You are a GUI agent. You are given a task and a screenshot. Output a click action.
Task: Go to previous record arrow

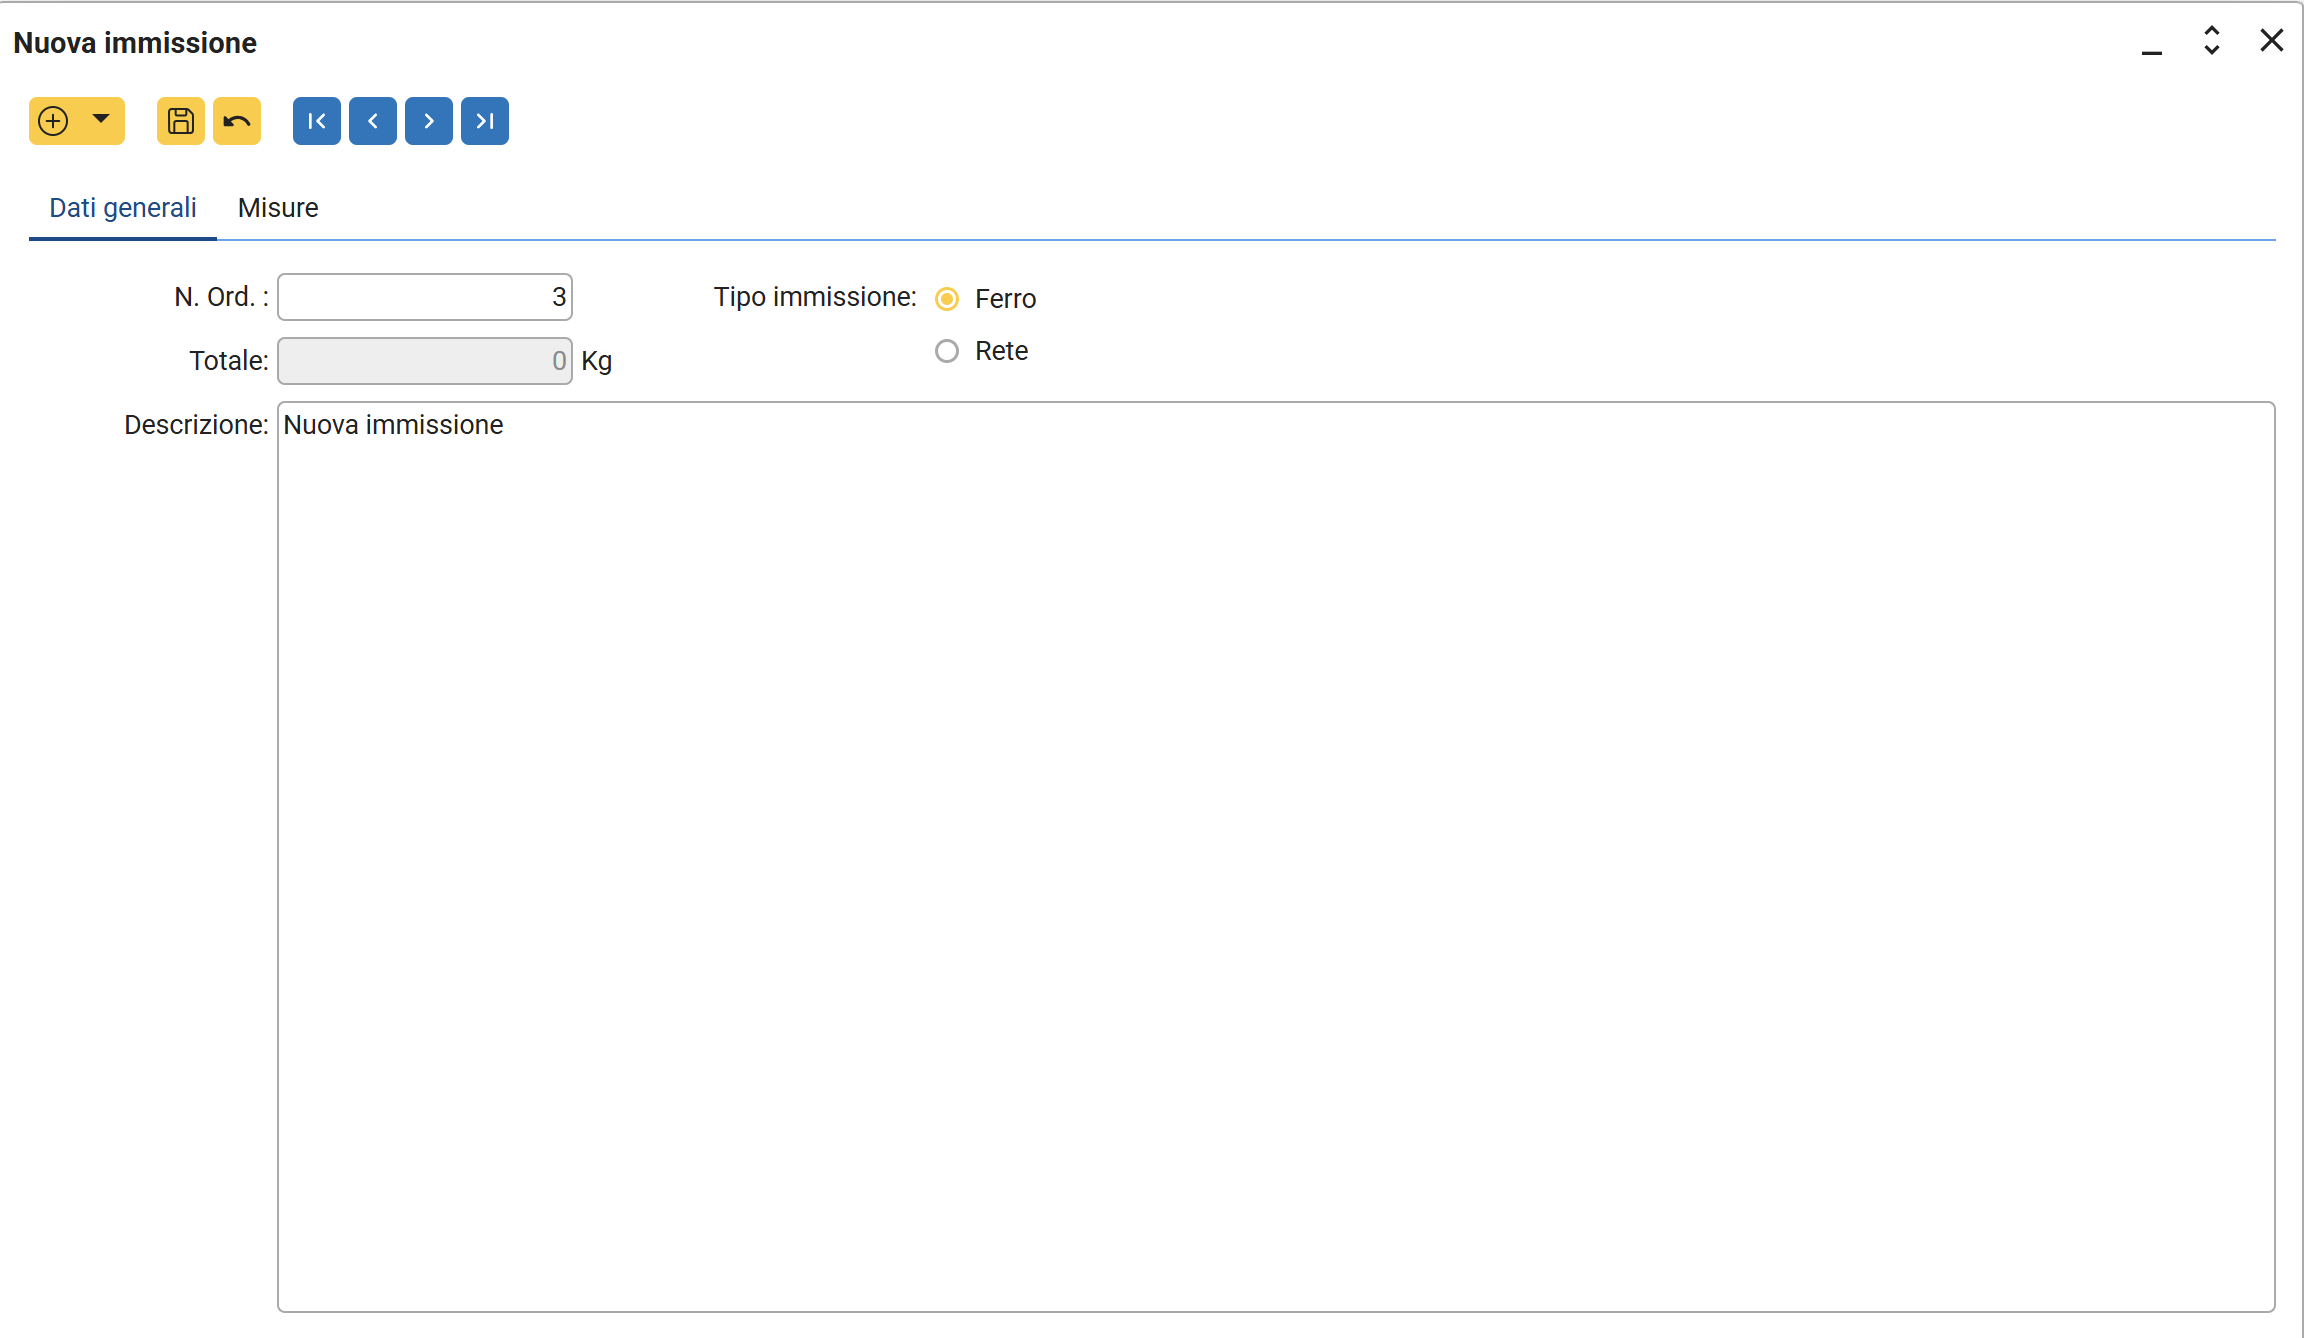click(x=373, y=121)
